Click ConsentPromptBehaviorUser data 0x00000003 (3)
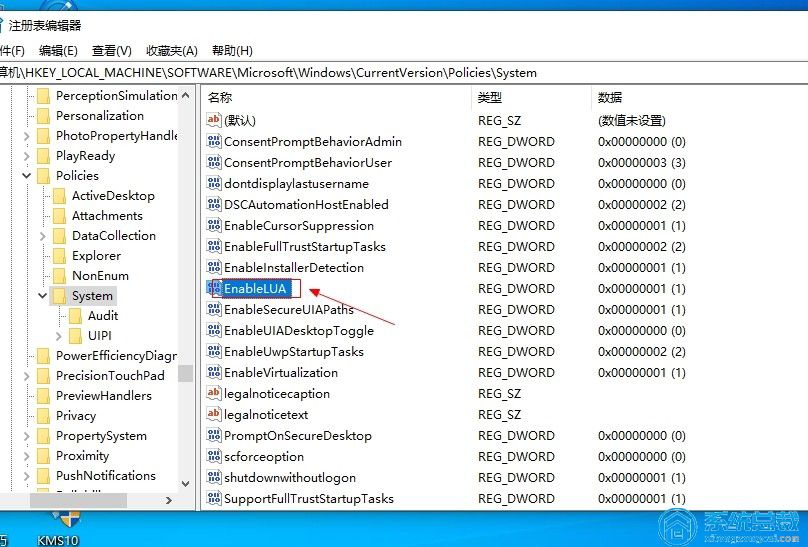This screenshot has width=808, height=547. coord(642,163)
